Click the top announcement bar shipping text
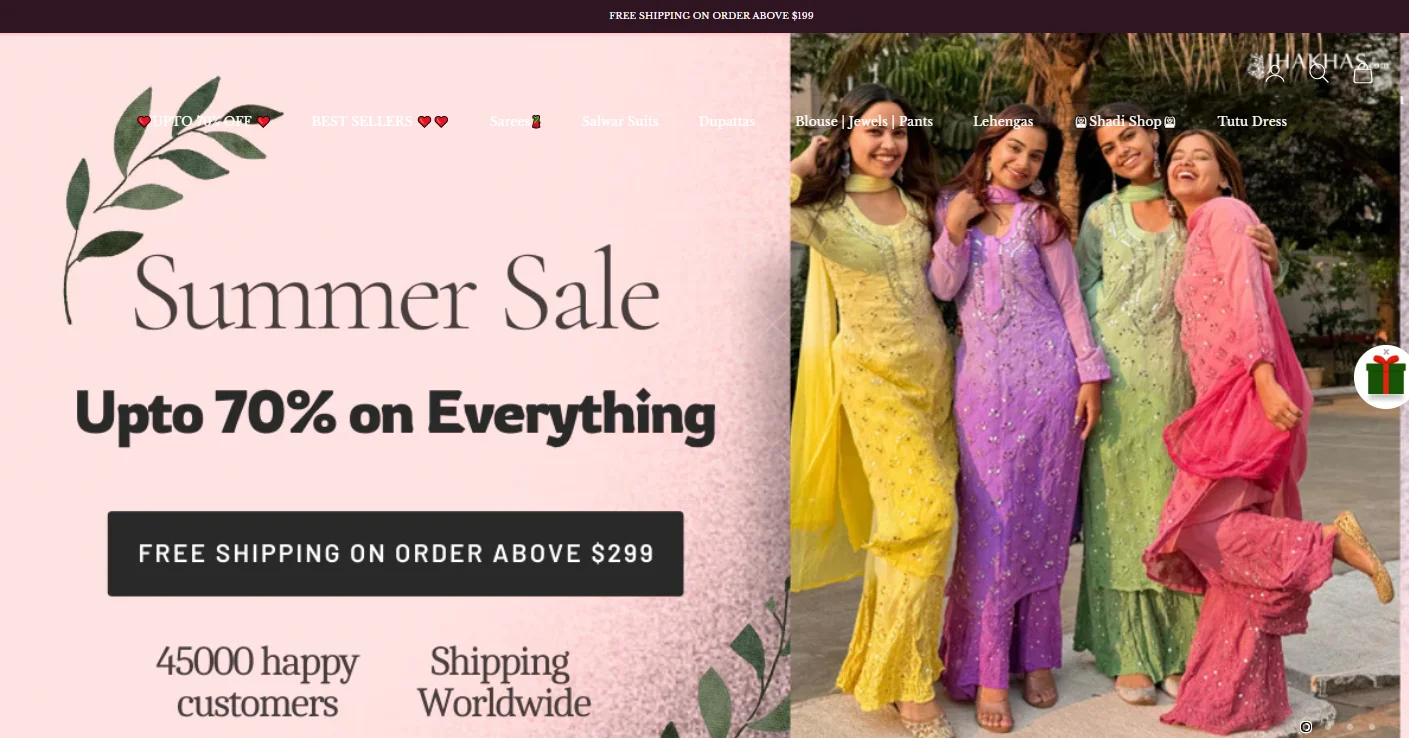Screen dimensions: 1409x738 pos(711,16)
